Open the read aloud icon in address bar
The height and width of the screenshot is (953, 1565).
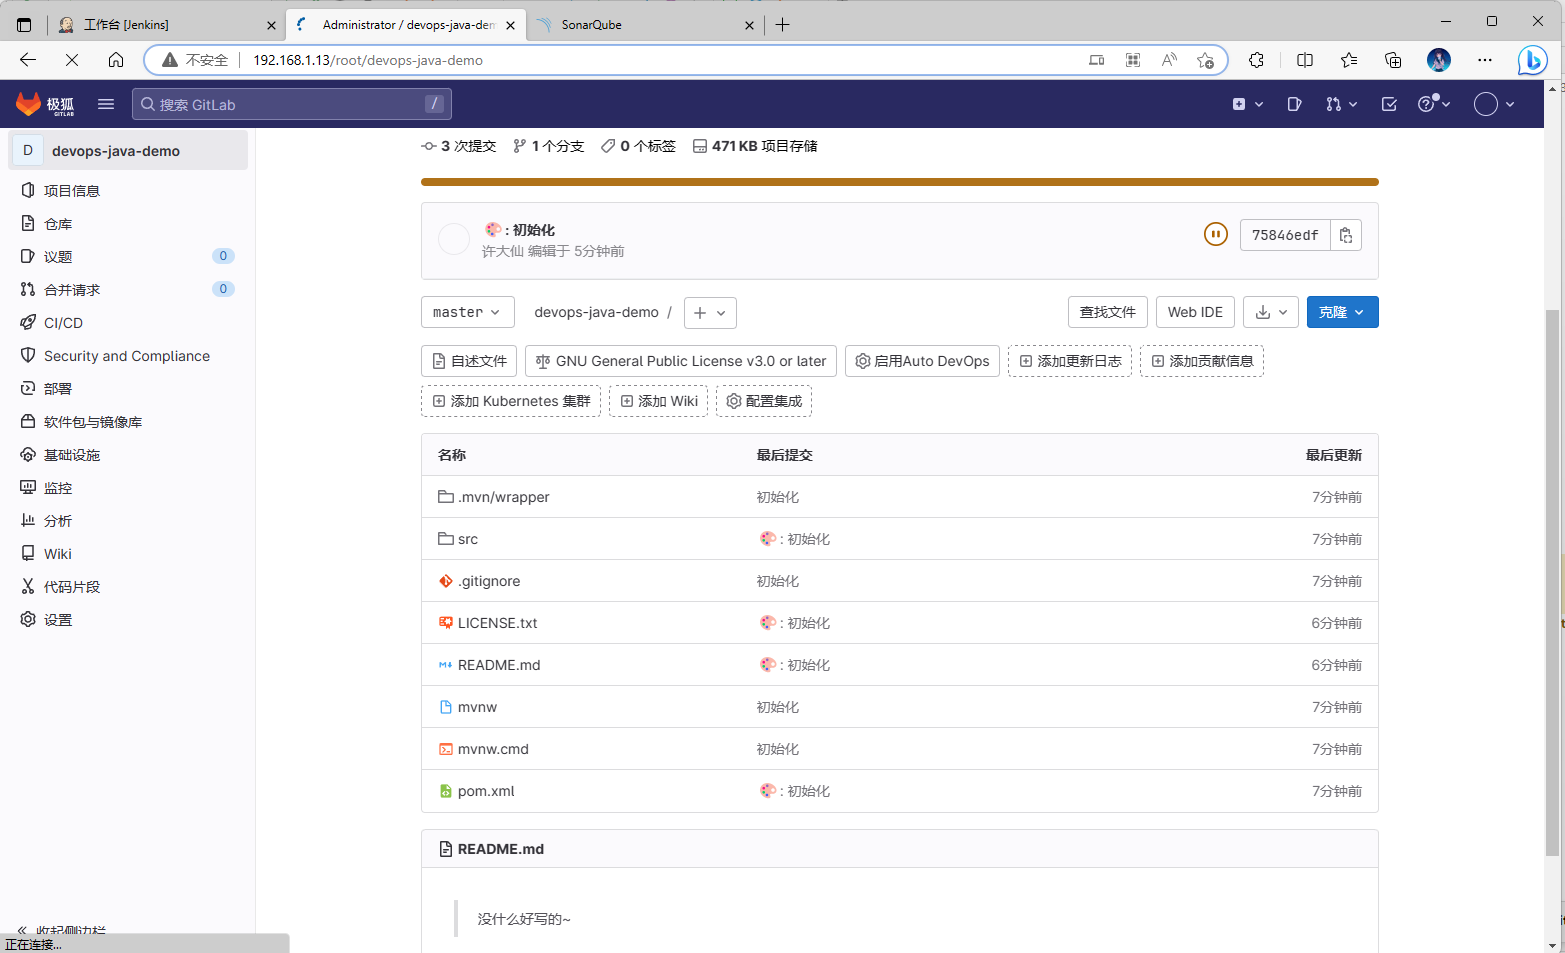[1169, 60]
